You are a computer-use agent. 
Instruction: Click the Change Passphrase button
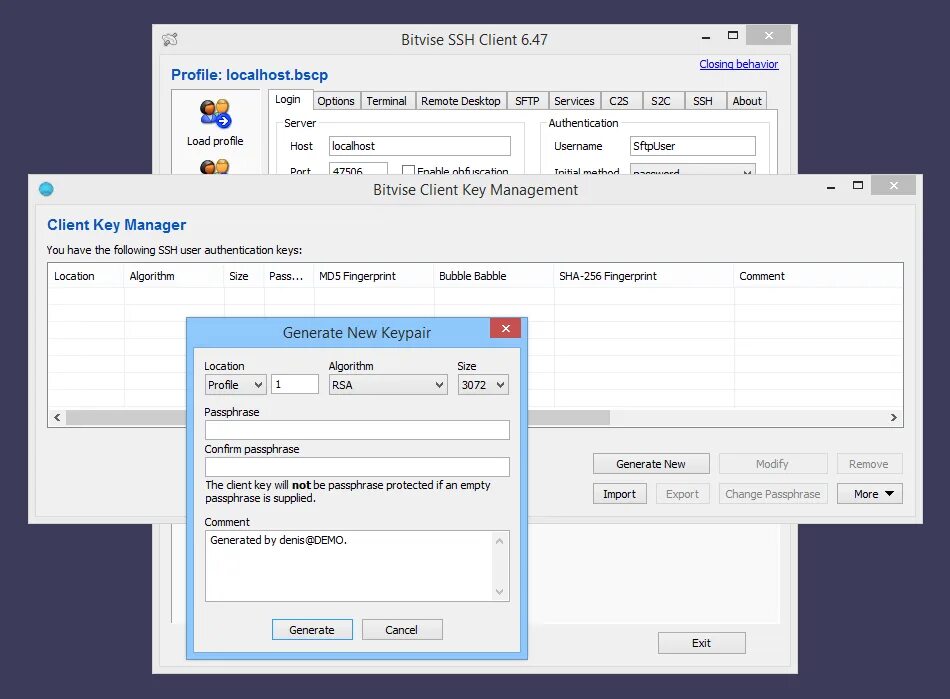click(772, 494)
